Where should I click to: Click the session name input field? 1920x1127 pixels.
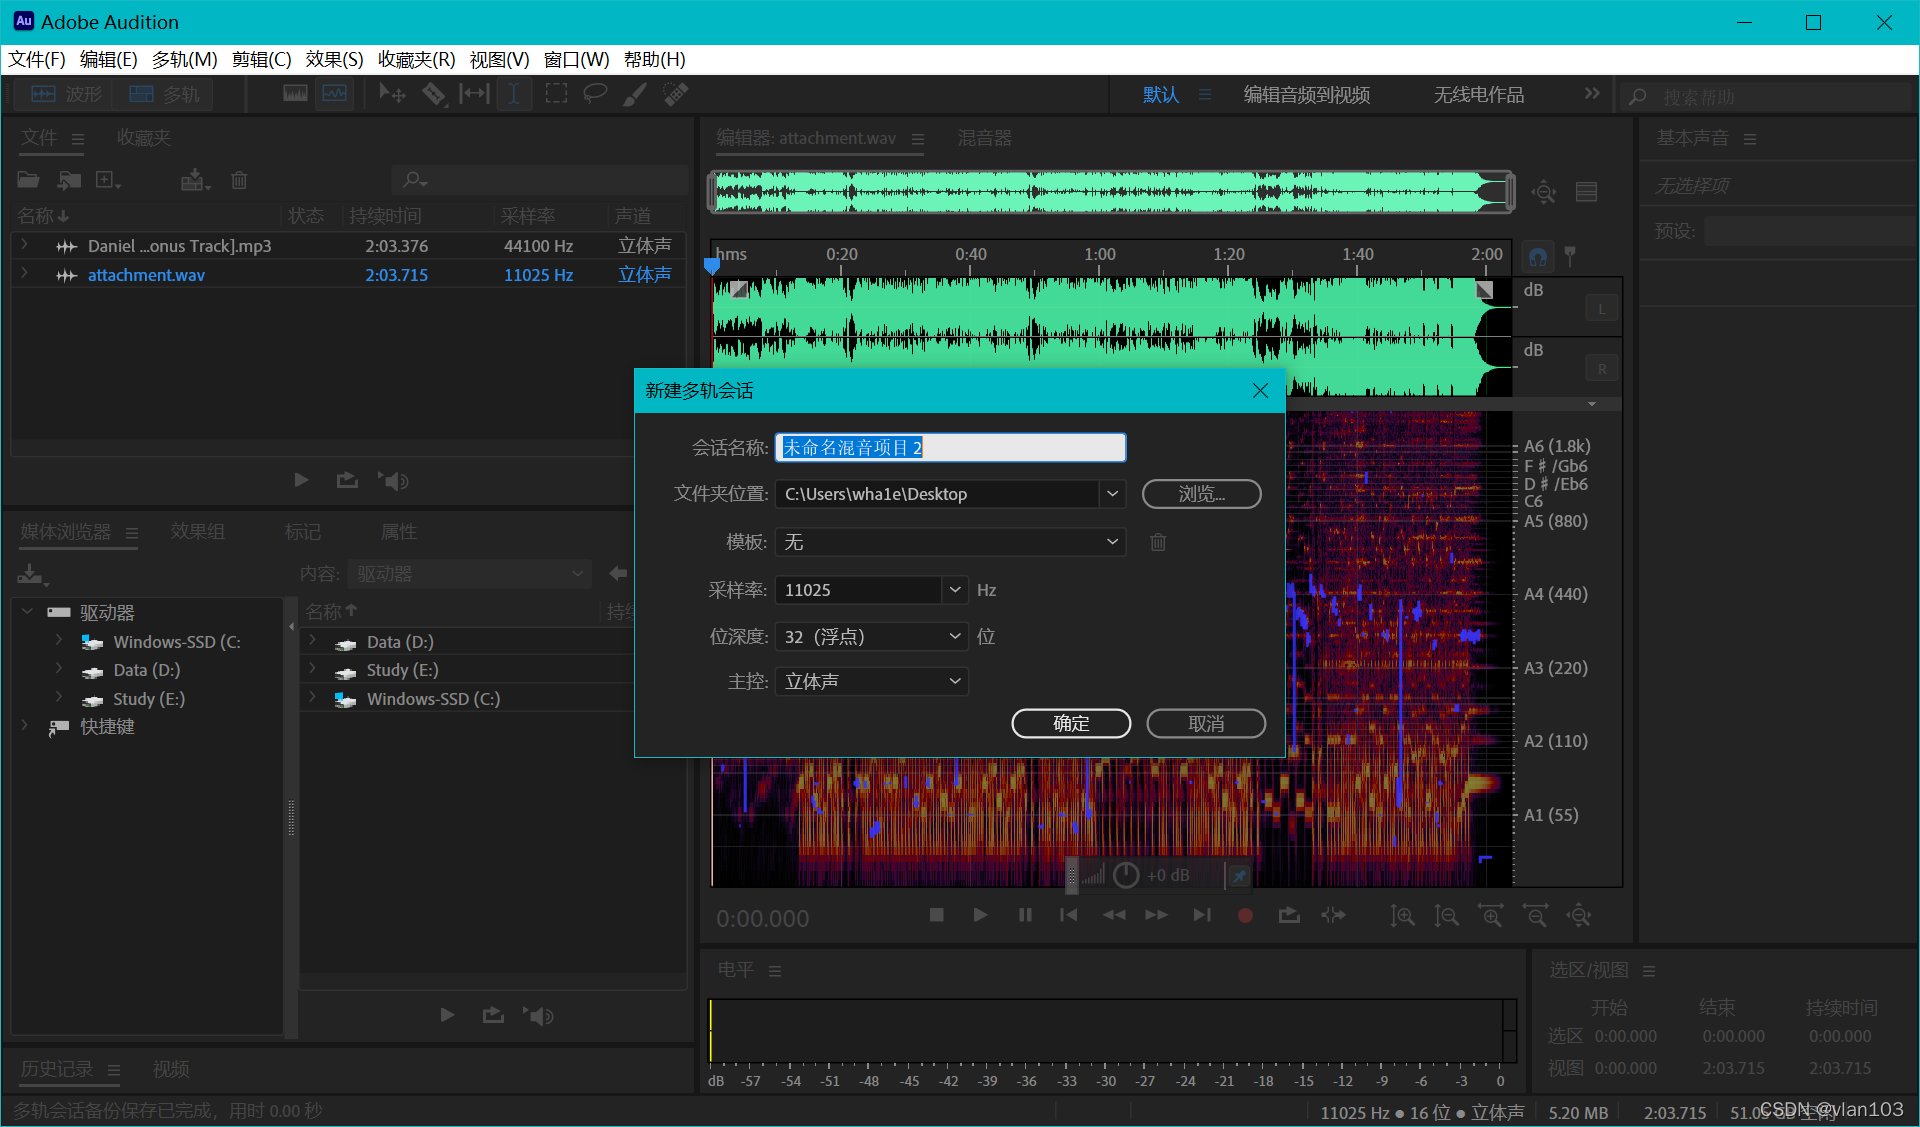click(x=950, y=447)
